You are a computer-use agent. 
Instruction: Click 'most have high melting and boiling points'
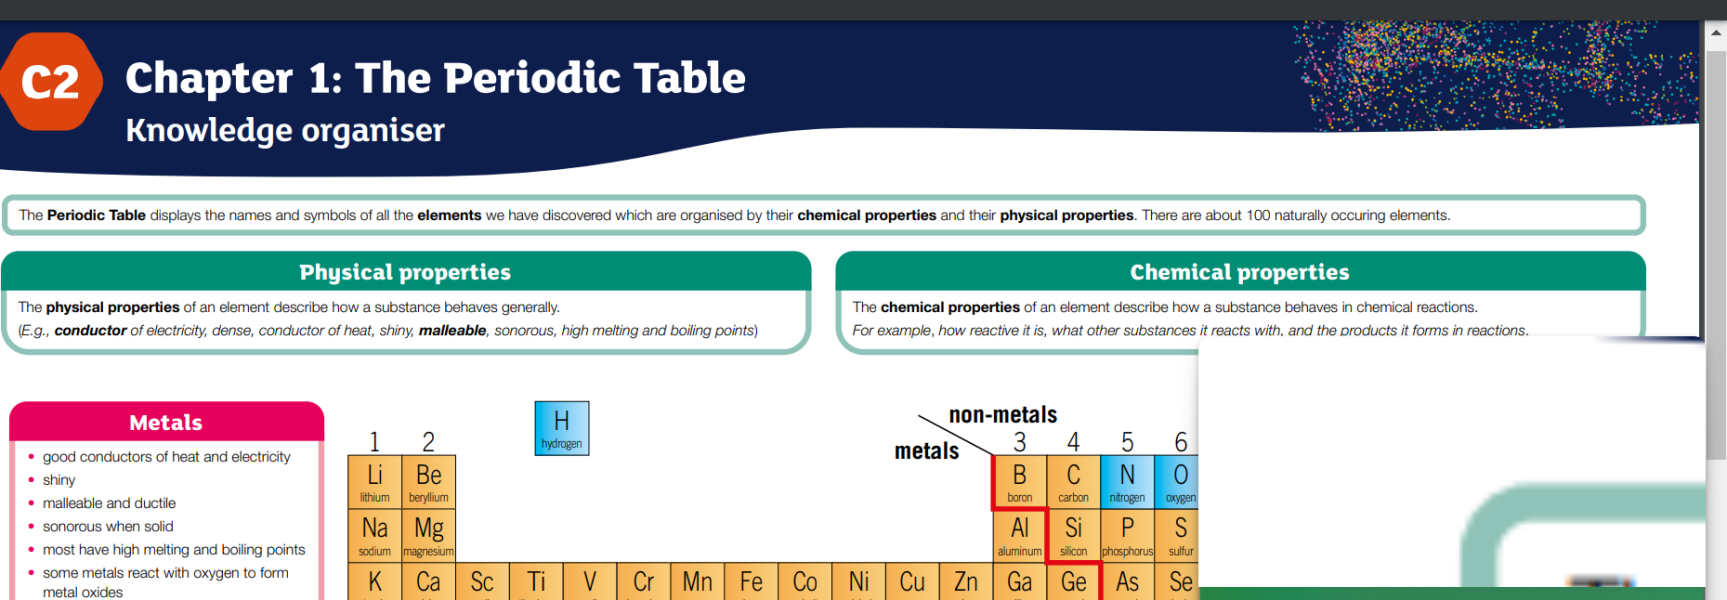click(x=174, y=549)
